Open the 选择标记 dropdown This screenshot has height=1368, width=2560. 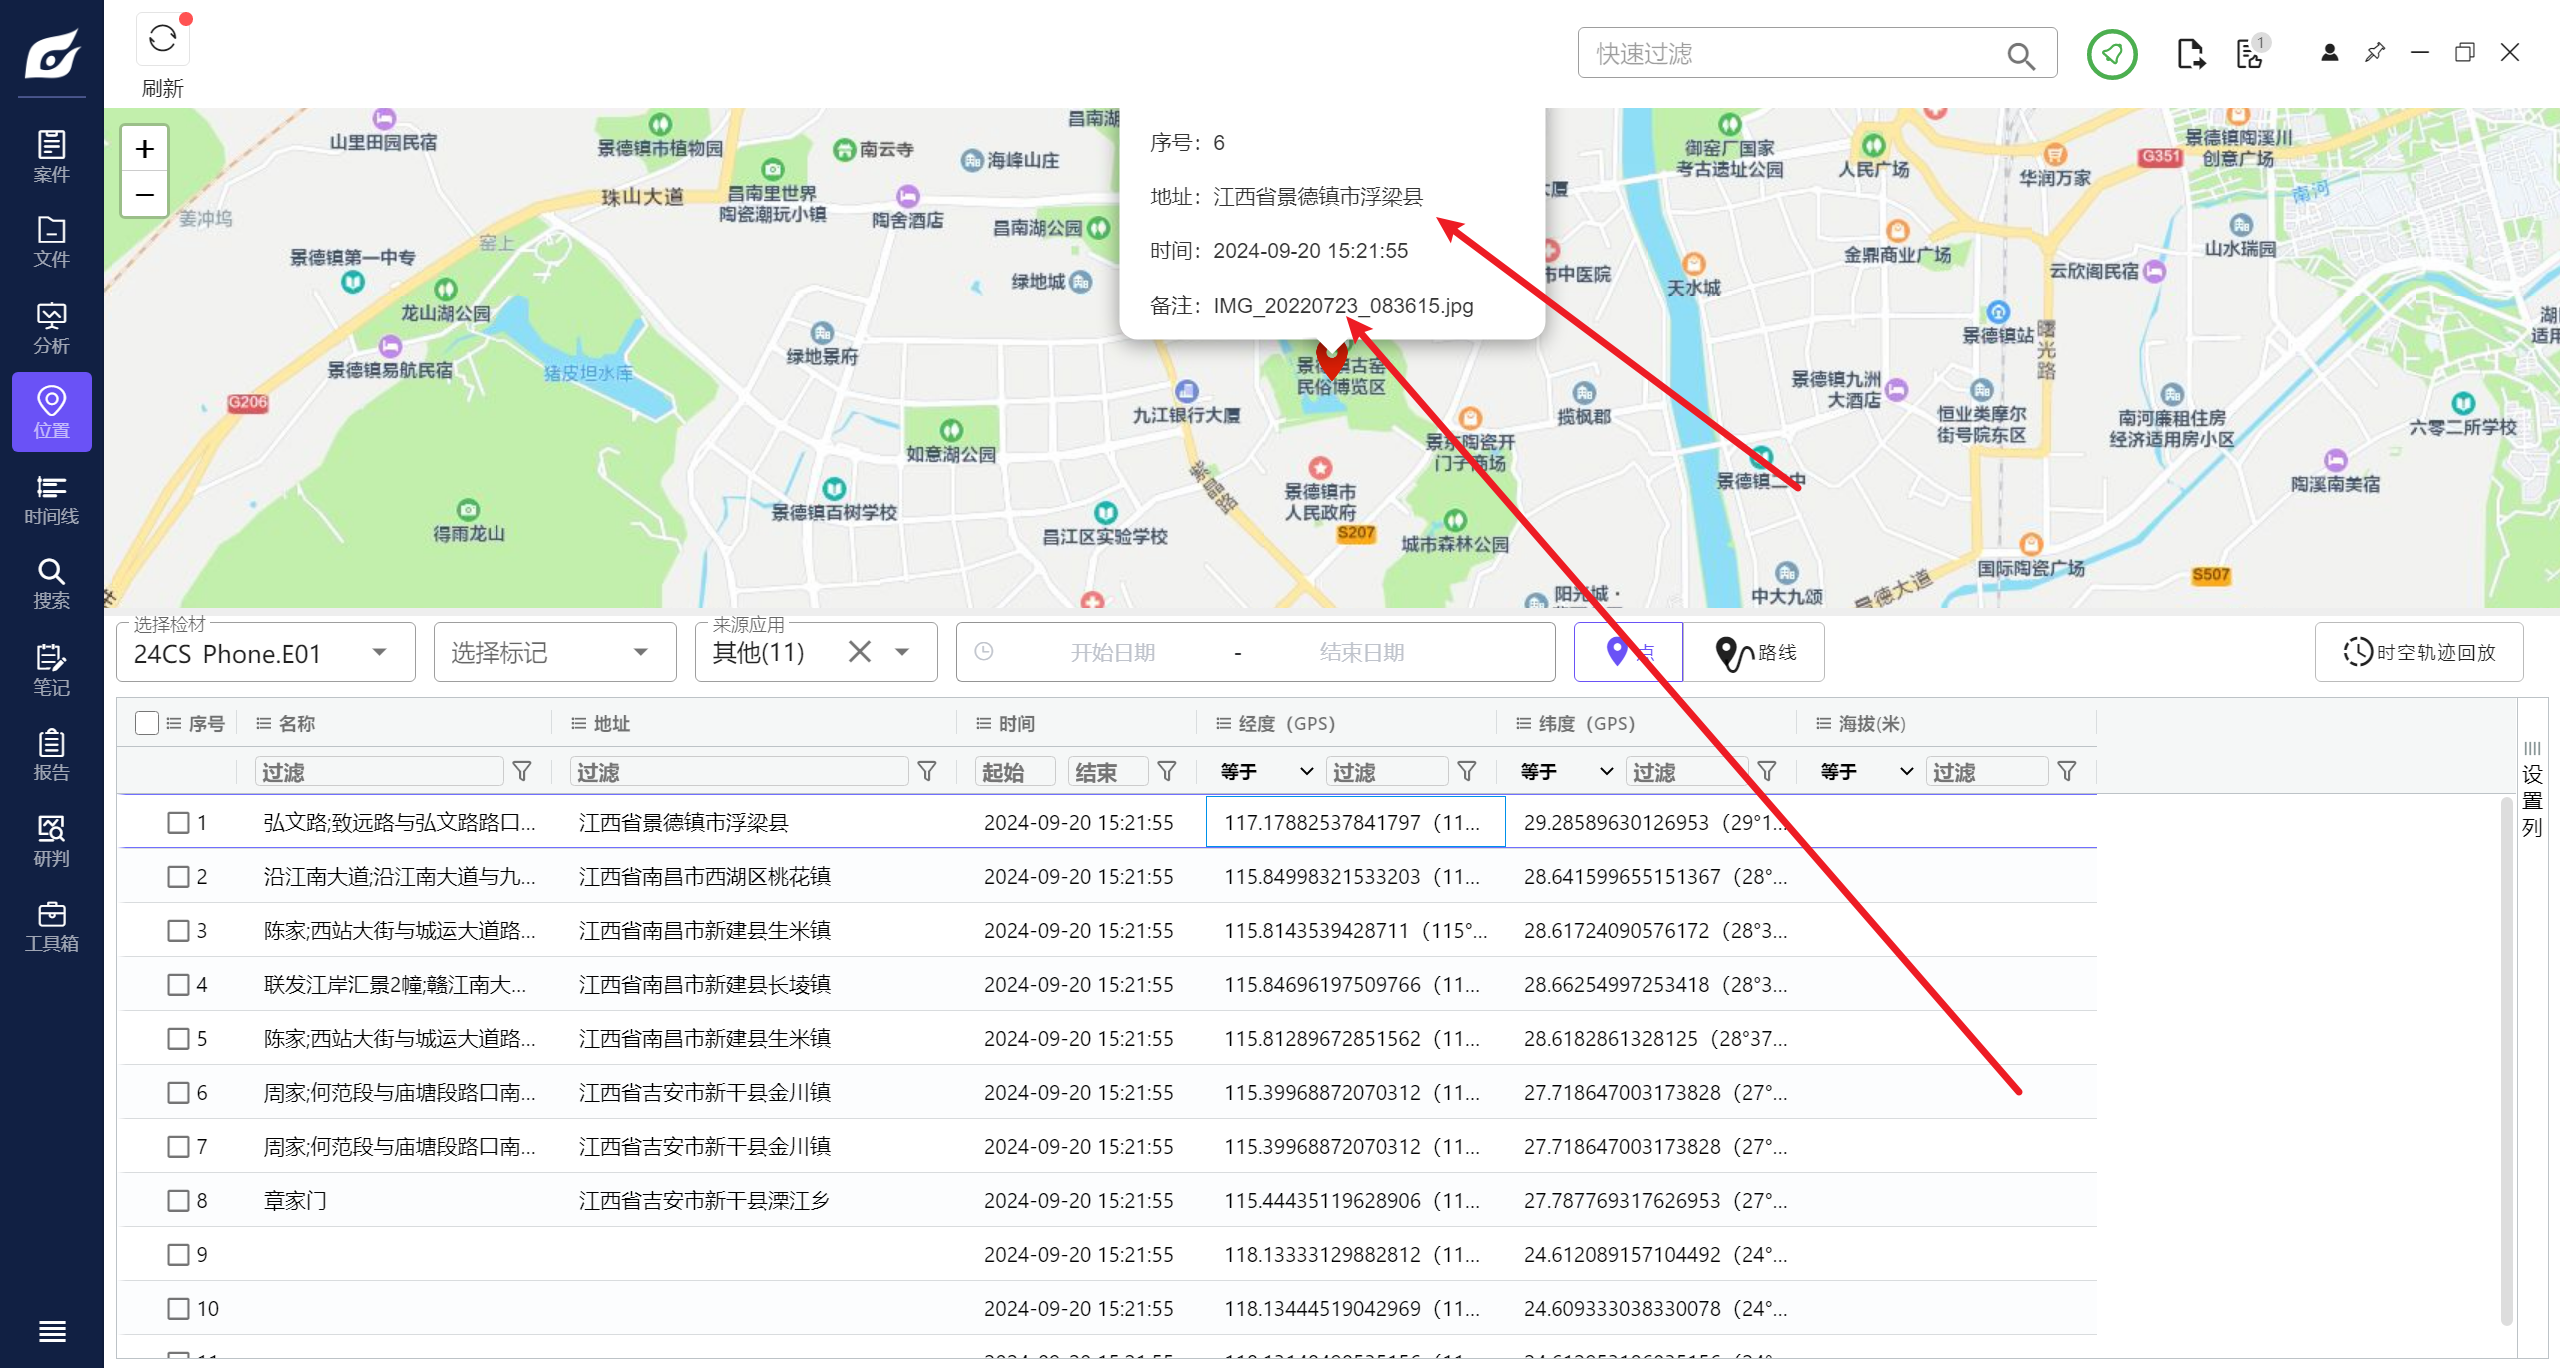pos(640,653)
